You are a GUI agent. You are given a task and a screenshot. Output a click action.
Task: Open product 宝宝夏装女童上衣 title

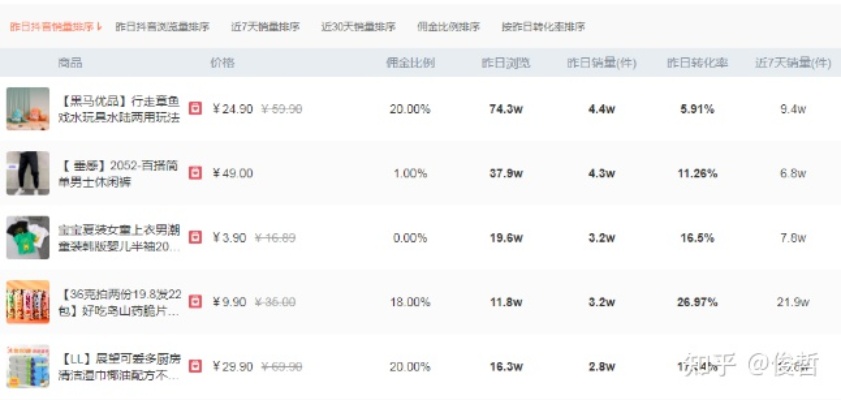tap(119, 238)
